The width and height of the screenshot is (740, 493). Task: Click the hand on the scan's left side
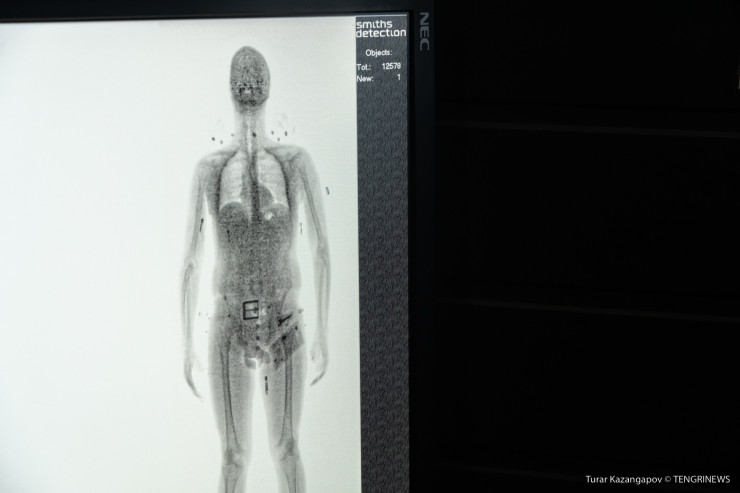click(x=191, y=375)
